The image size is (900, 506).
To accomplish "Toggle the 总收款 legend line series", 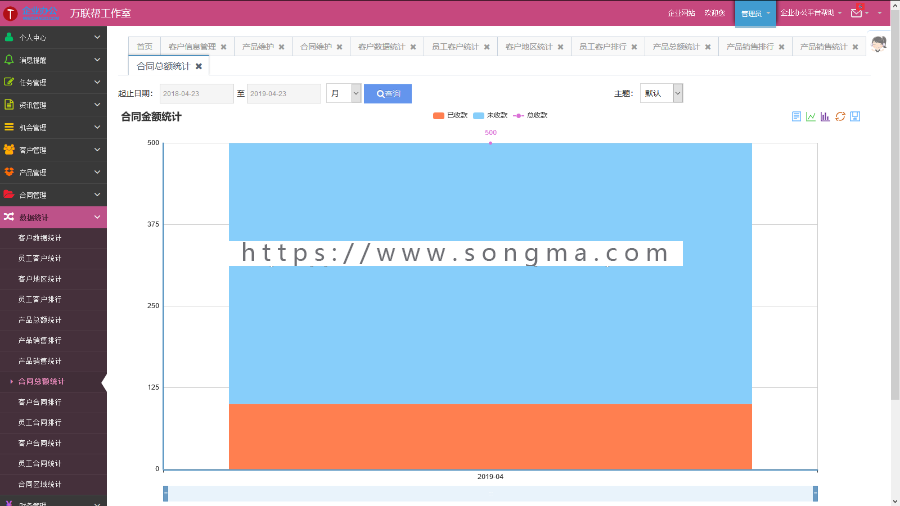I will [x=530, y=115].
